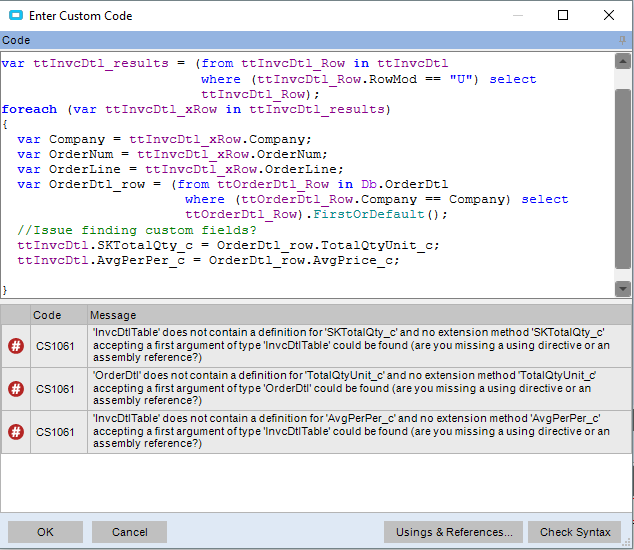Select the AvgPerPer_c error message text
Viewport: 634px width, 550px height.
coord(350,432)
